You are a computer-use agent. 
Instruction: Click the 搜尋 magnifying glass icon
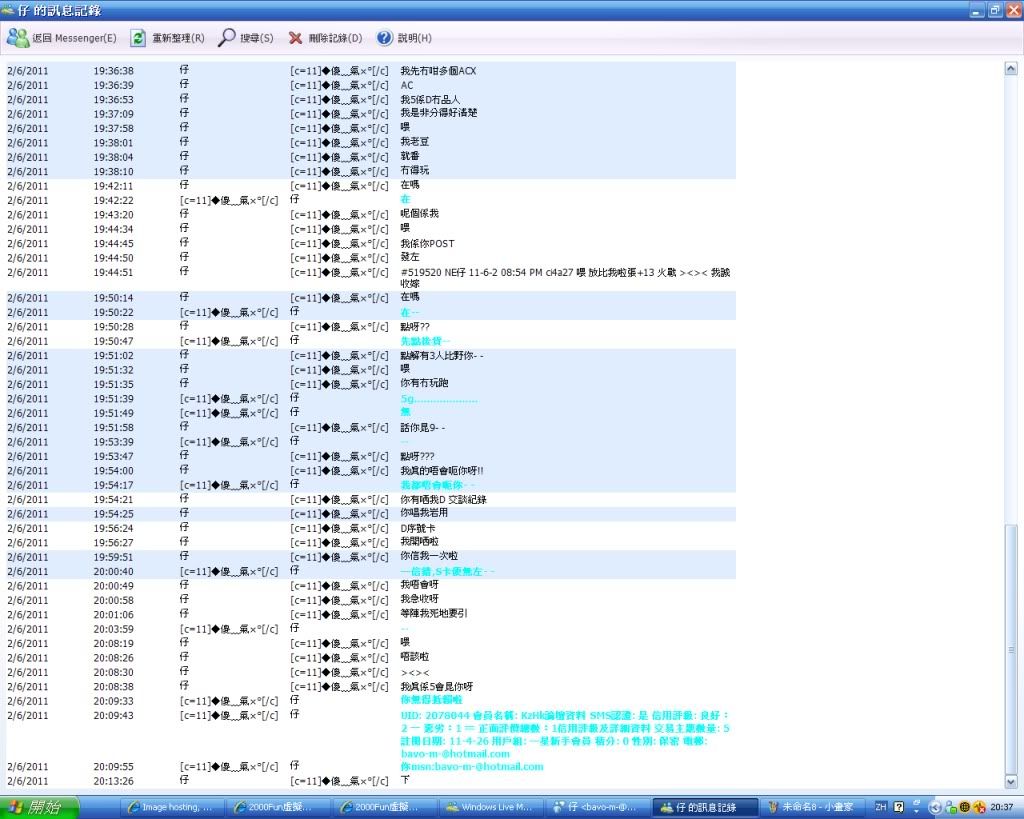click(227, 38)
